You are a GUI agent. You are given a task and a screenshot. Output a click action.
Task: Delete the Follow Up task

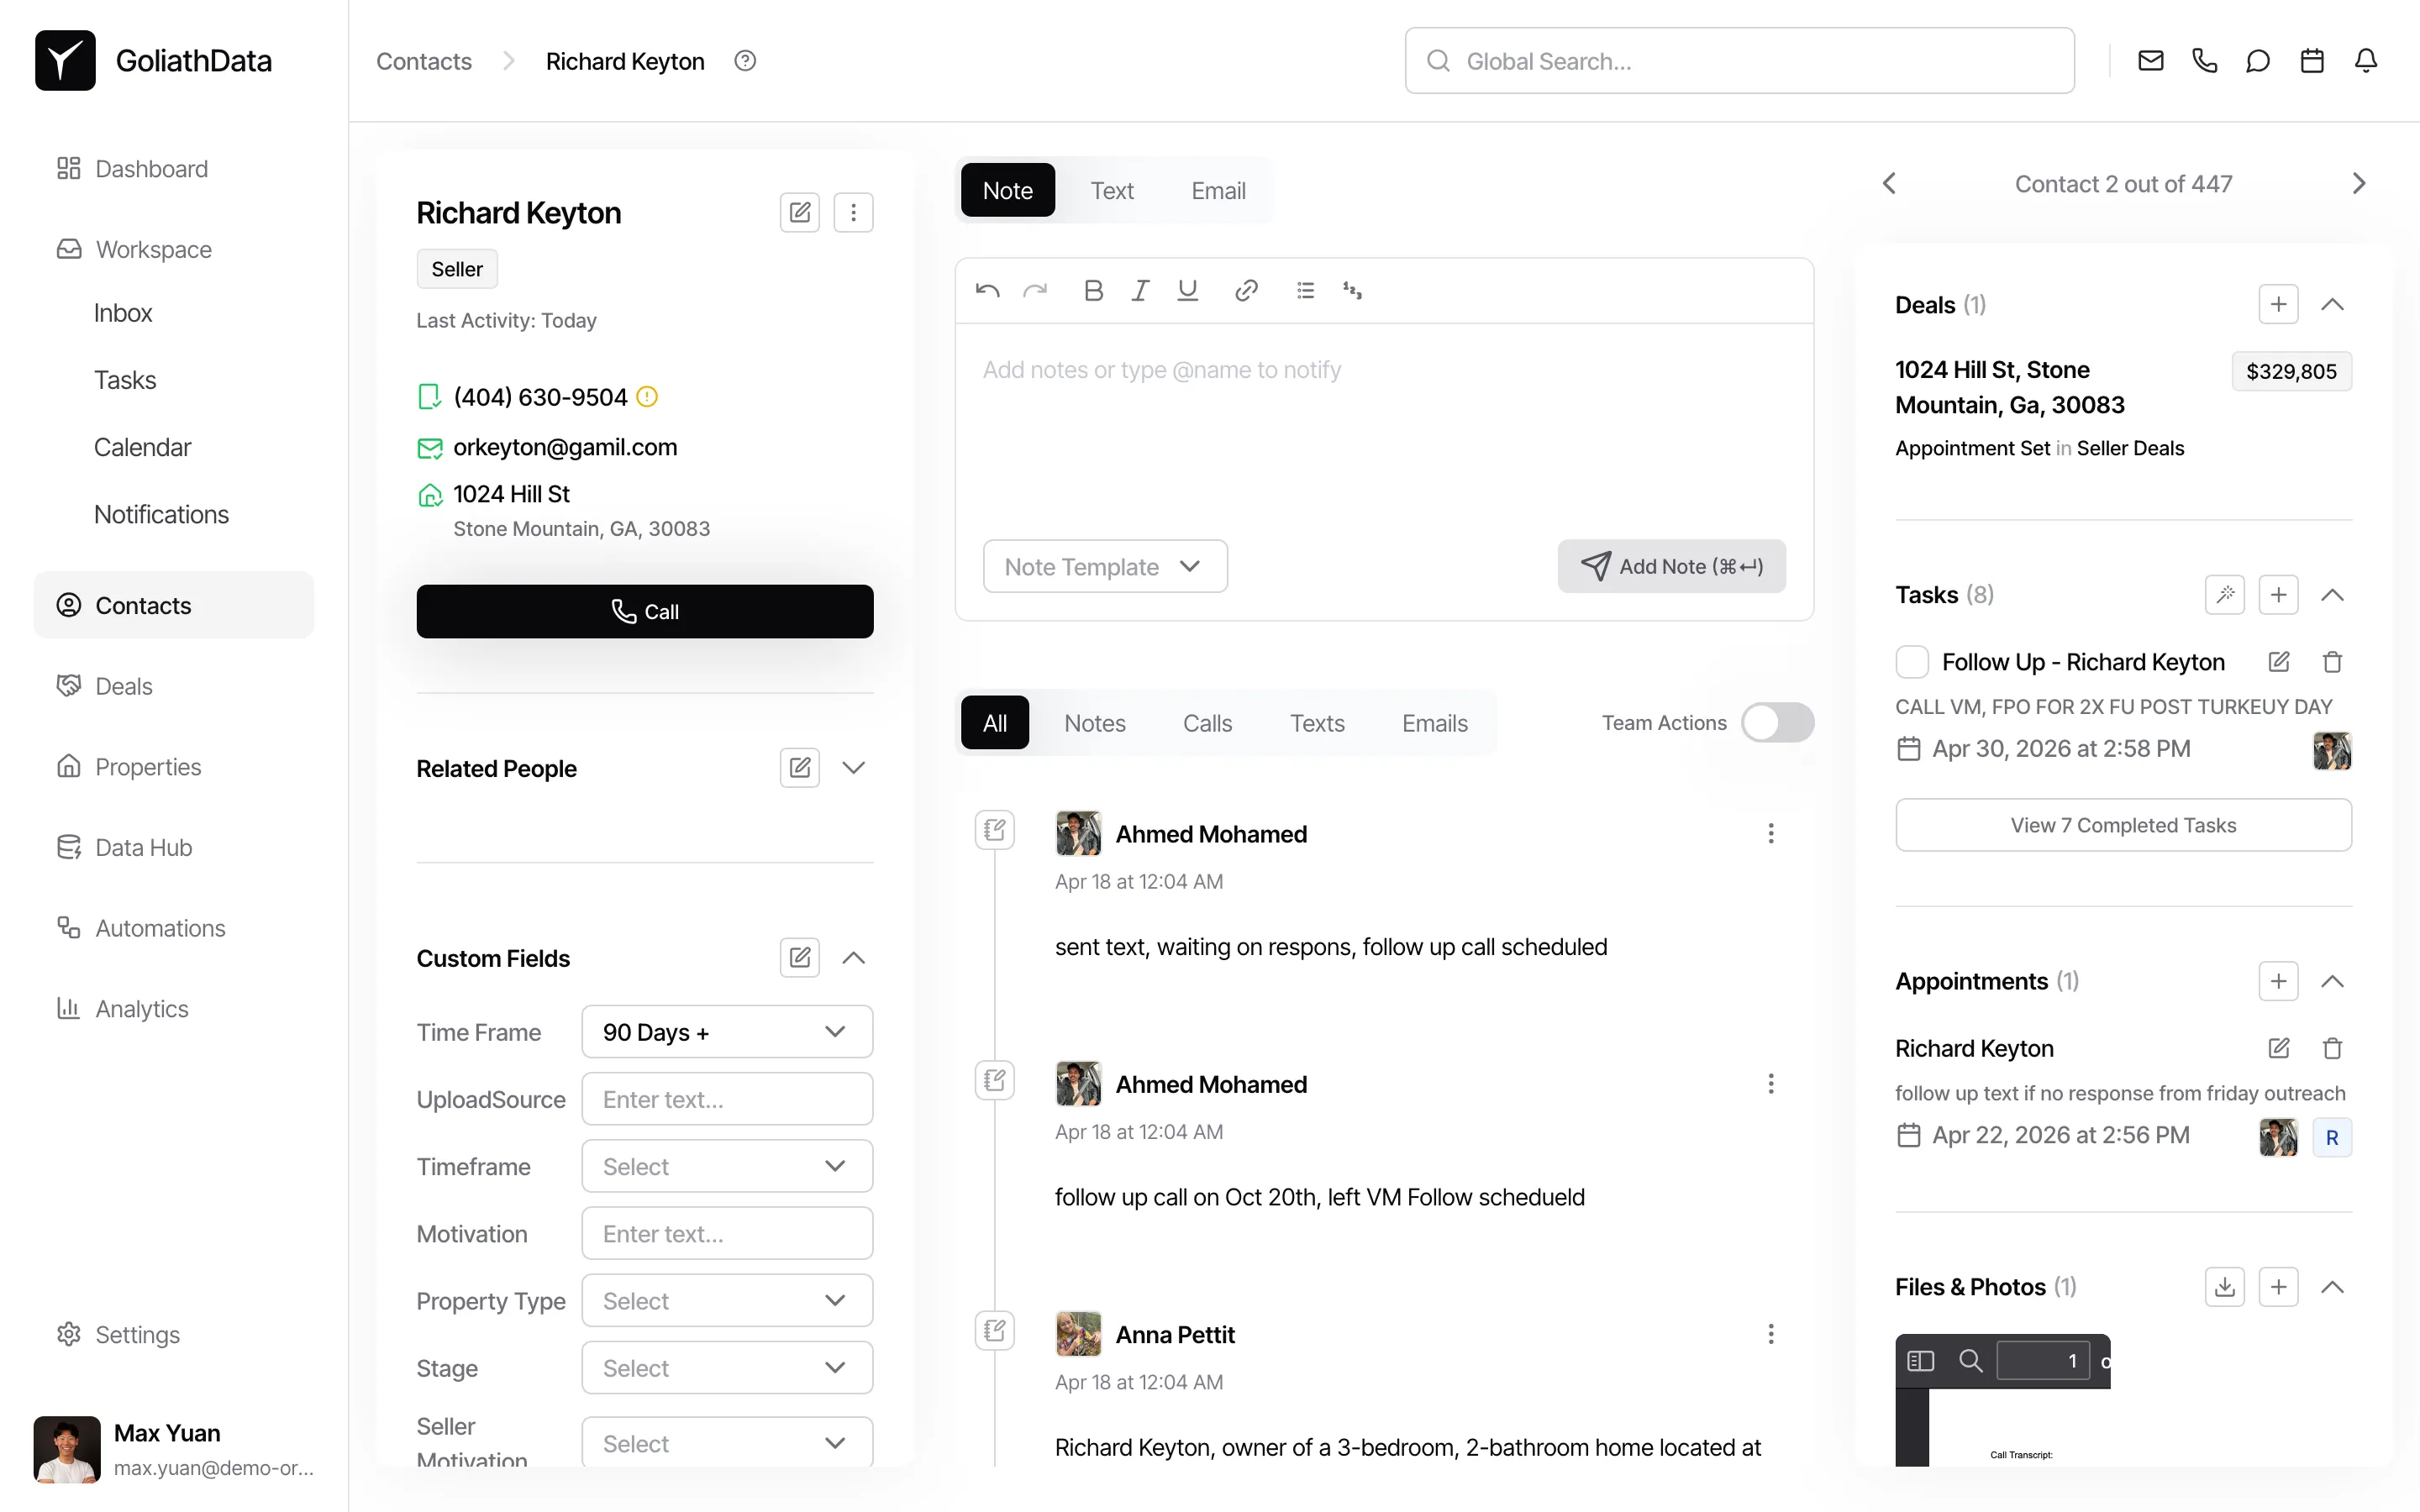pyautogui.click(x=2332, y=662)
